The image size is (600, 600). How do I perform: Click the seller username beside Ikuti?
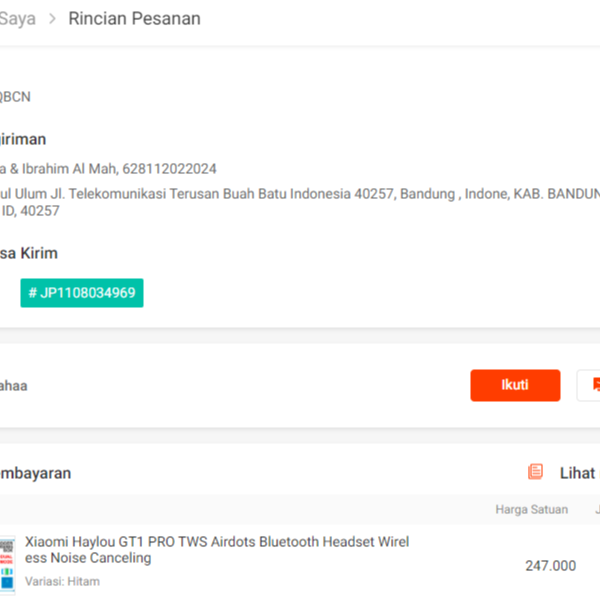tap(14, 386)
